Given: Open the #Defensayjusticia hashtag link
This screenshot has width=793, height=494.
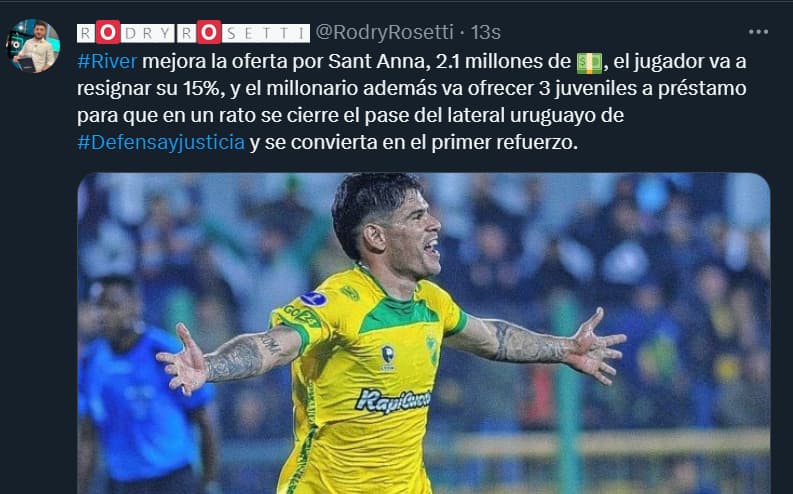Looking at the screenshot, I should (x=161, y=143).
